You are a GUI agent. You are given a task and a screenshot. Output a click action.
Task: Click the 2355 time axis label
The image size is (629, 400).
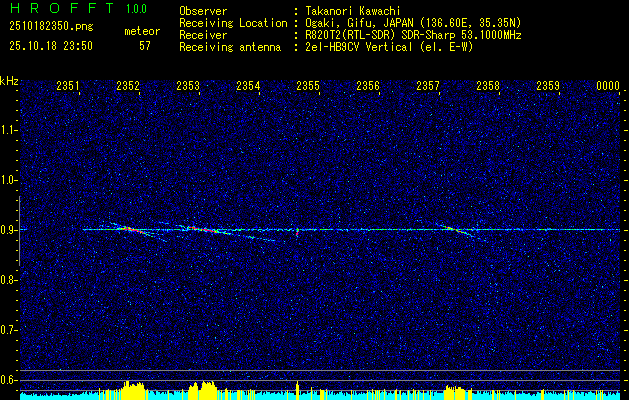pos(308,85)
